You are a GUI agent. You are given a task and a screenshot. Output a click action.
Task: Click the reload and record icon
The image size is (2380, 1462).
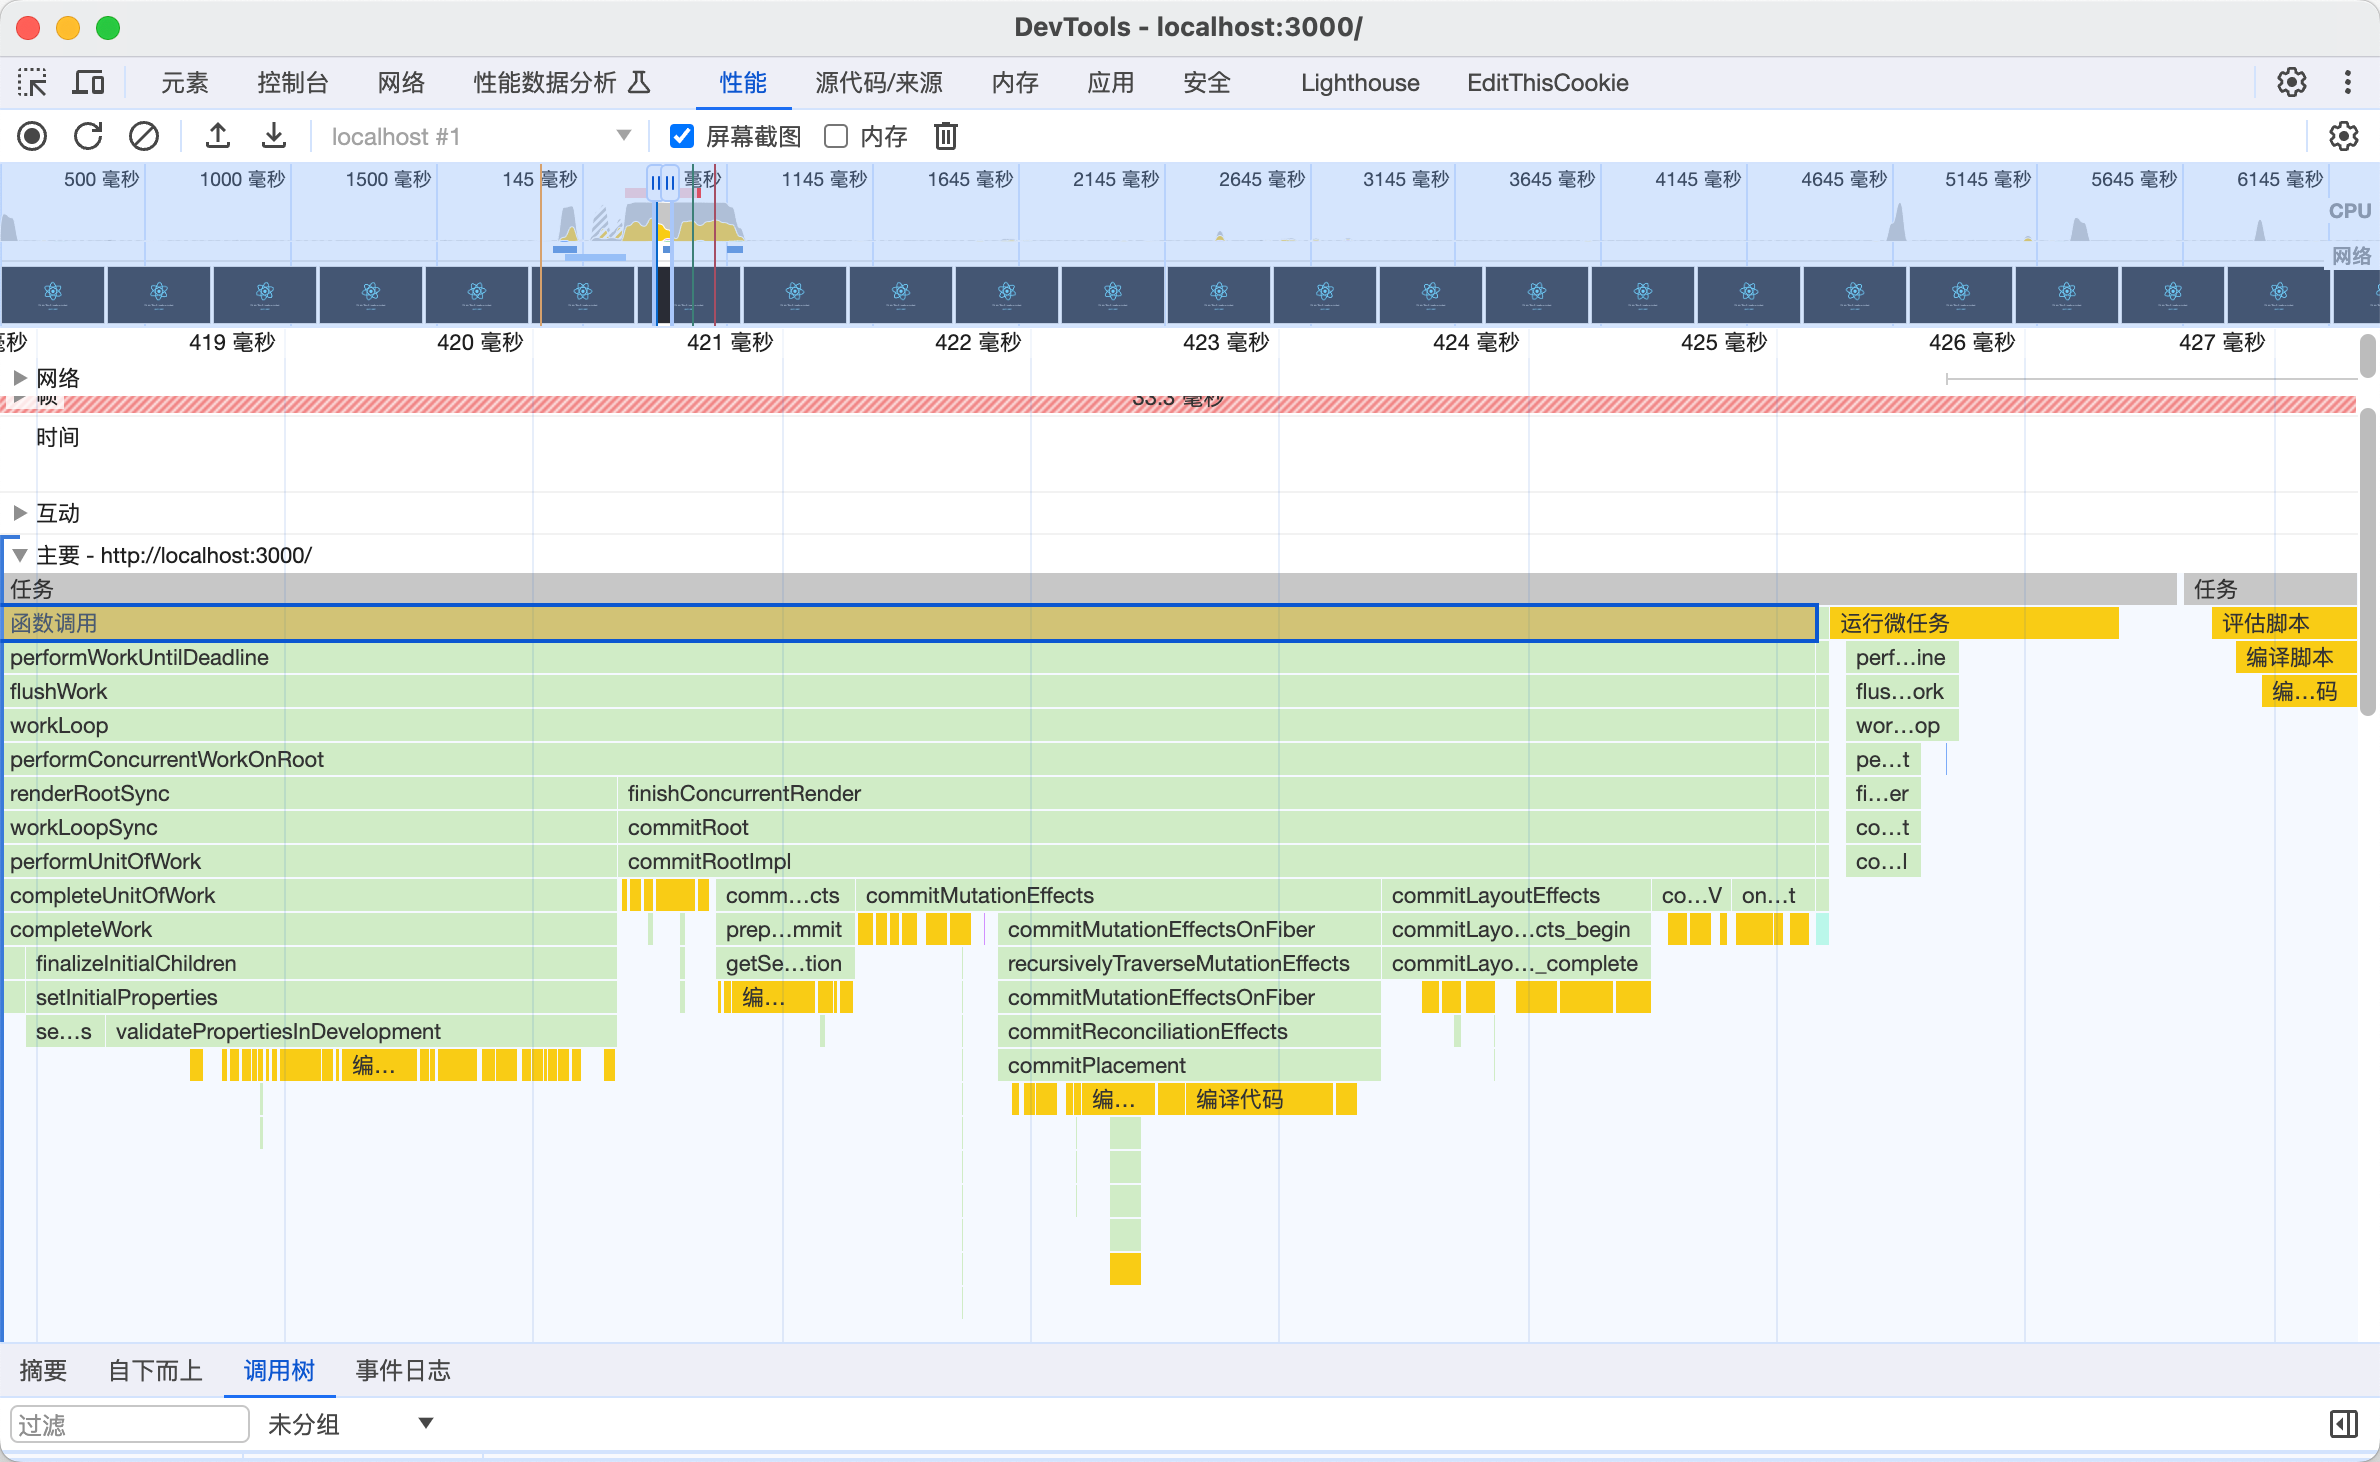pos(88,136)
